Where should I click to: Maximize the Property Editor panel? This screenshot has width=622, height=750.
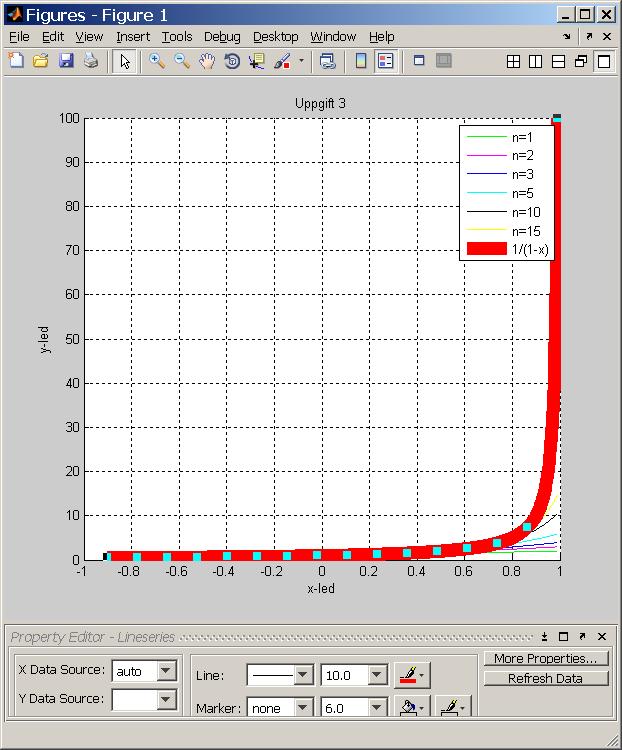[x=564, y=637]
